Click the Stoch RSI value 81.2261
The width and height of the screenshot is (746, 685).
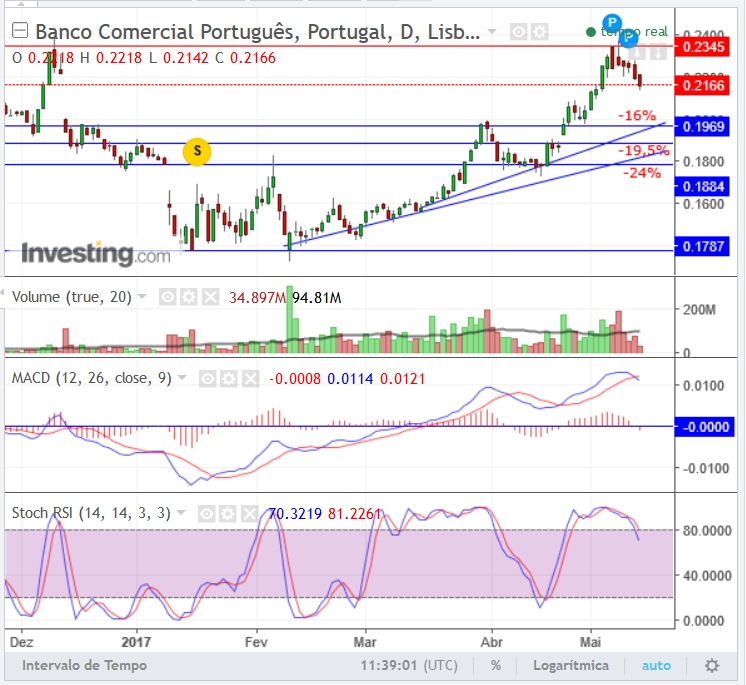[x=354, y=514]
